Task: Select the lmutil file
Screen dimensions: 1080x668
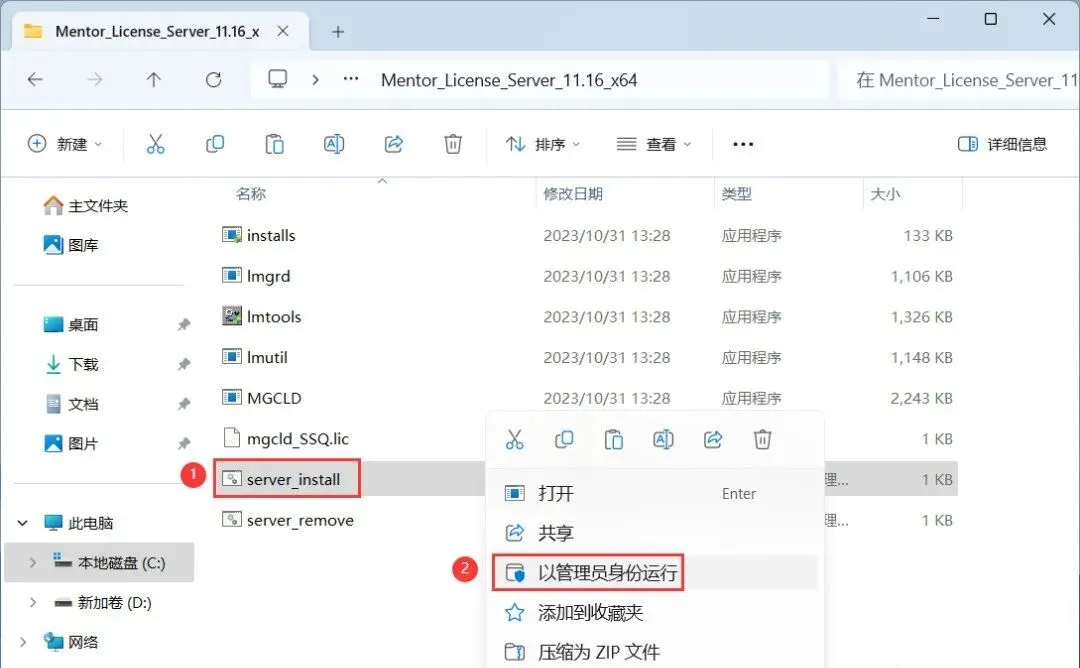Action: click(254, 357)
